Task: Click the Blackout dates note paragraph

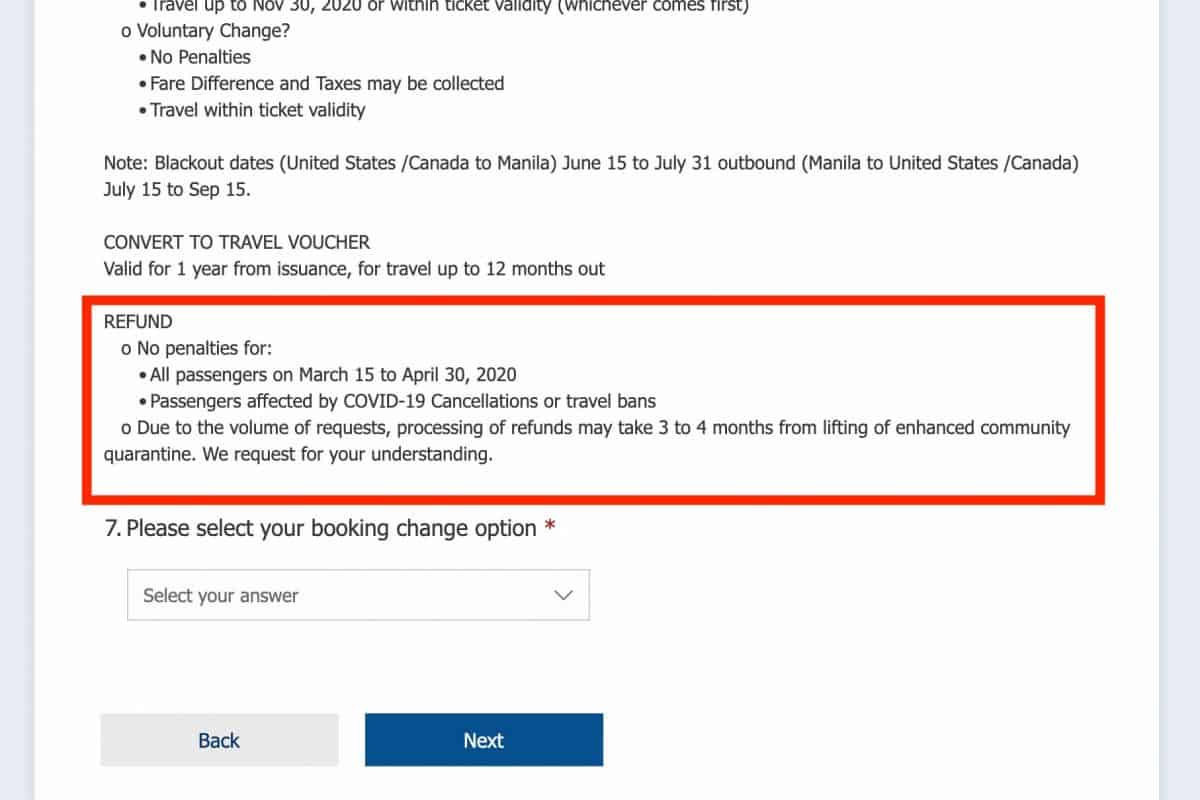Action: tap(590, 163)
